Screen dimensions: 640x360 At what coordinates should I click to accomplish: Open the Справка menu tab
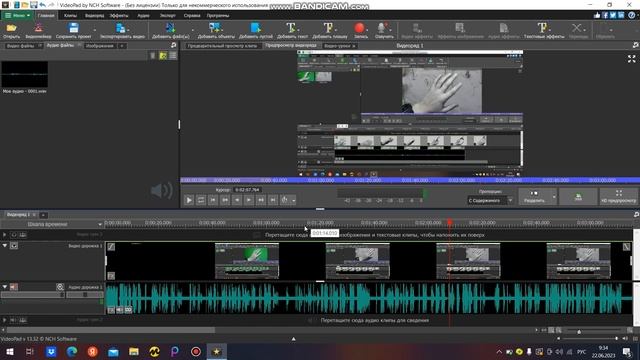pos(192,16)
